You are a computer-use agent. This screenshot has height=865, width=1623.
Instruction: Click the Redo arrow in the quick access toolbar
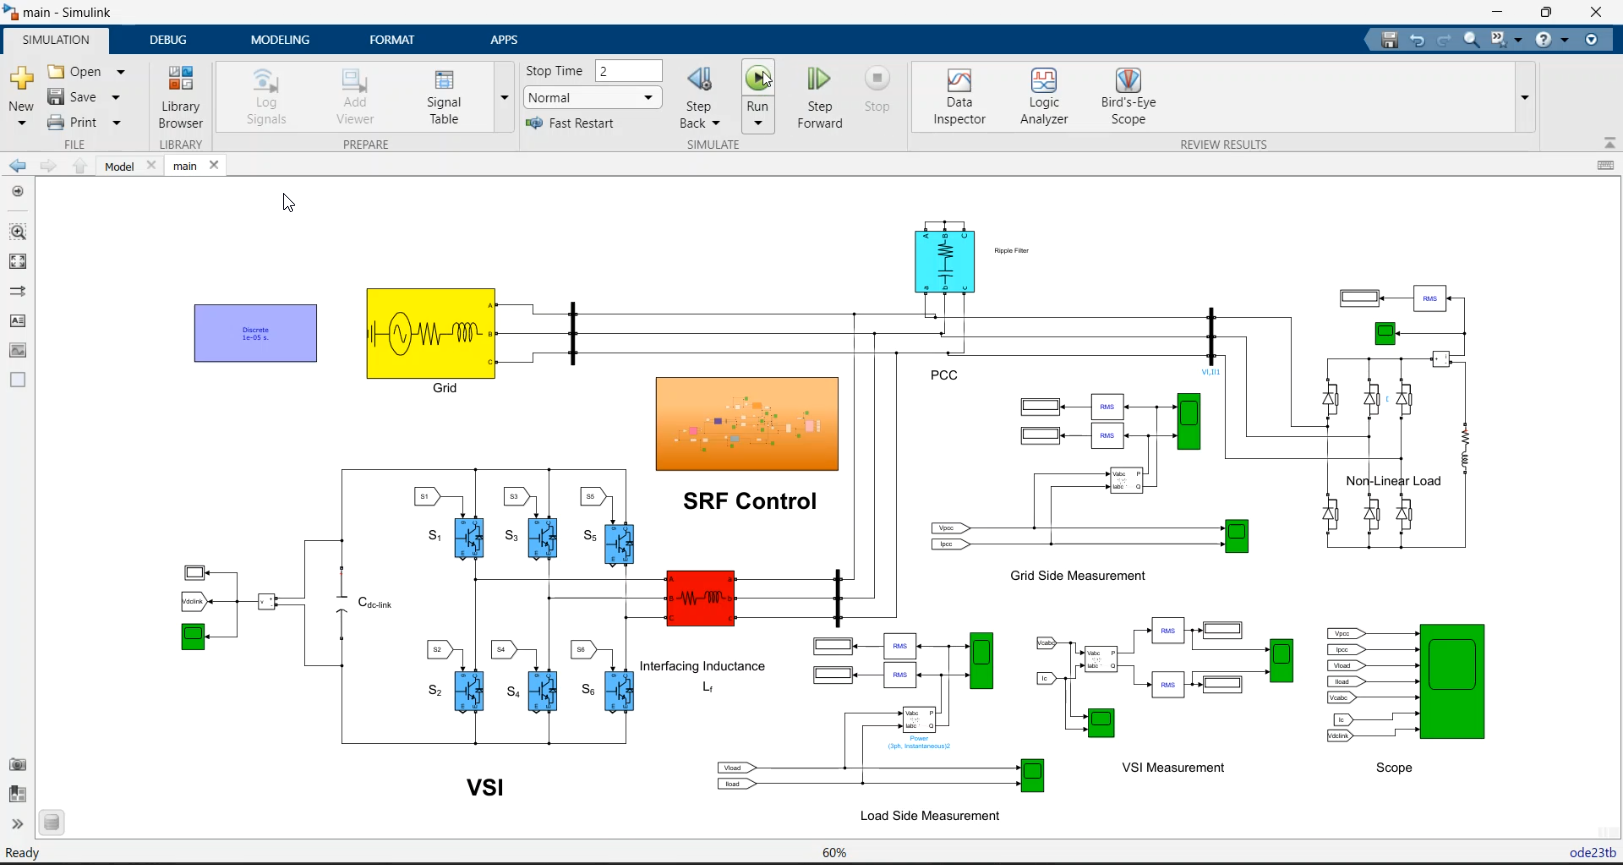pyautogui.click(x=1444, y=40)
